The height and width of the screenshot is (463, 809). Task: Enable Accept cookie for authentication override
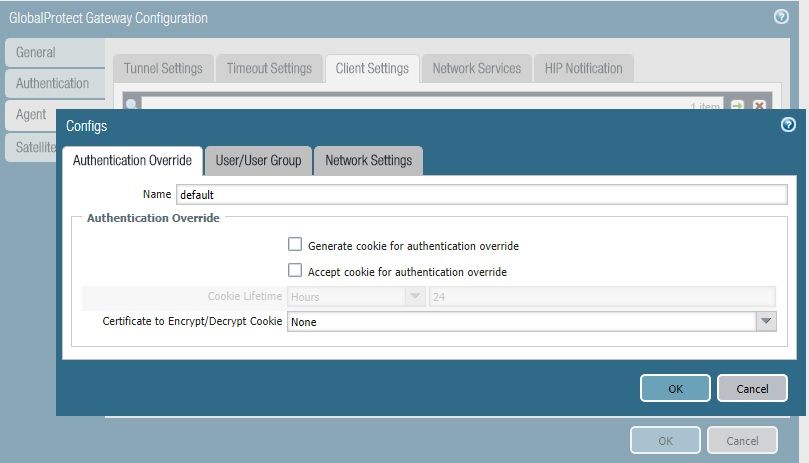295,270
